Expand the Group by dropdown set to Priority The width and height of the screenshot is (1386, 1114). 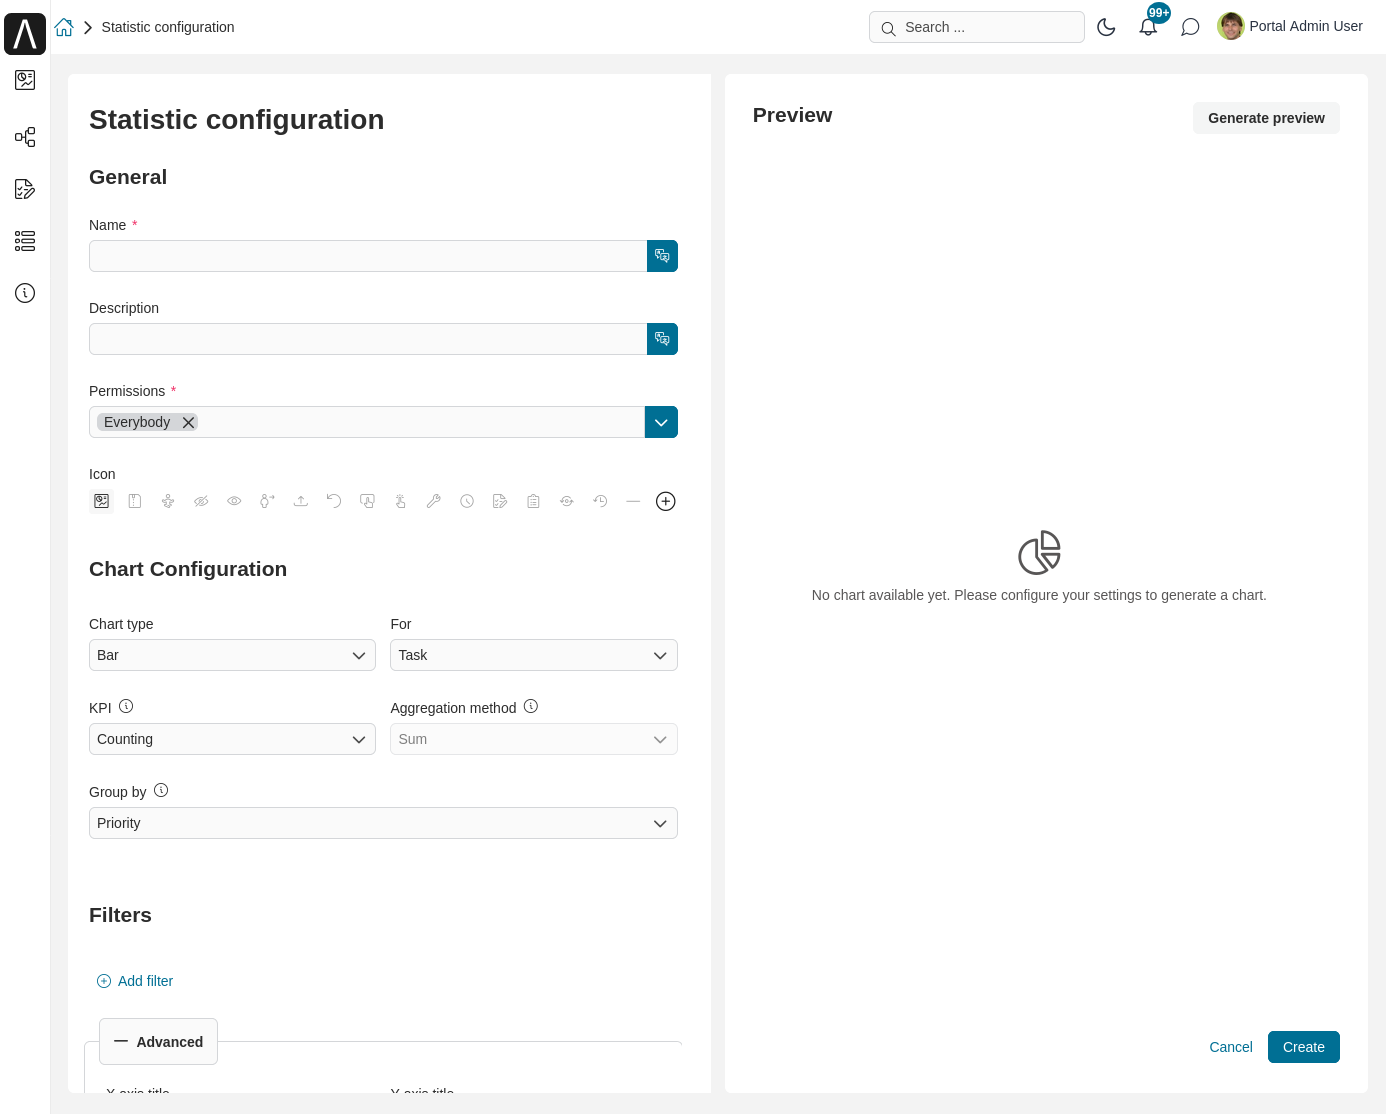pos(383,823)
